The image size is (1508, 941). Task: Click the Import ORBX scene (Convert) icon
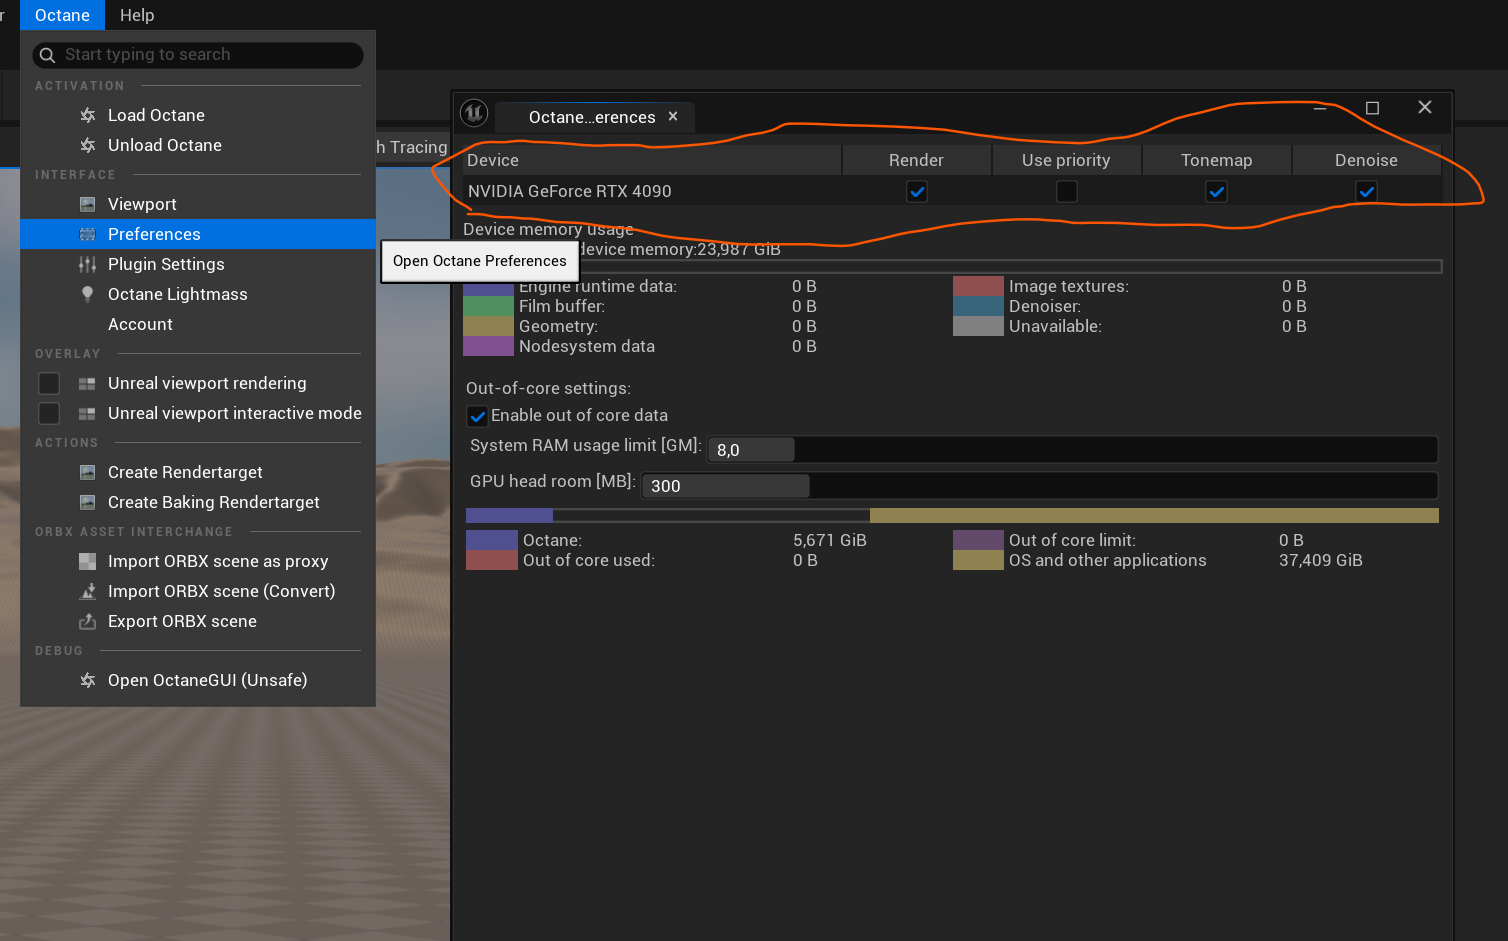tap(88, 591)
